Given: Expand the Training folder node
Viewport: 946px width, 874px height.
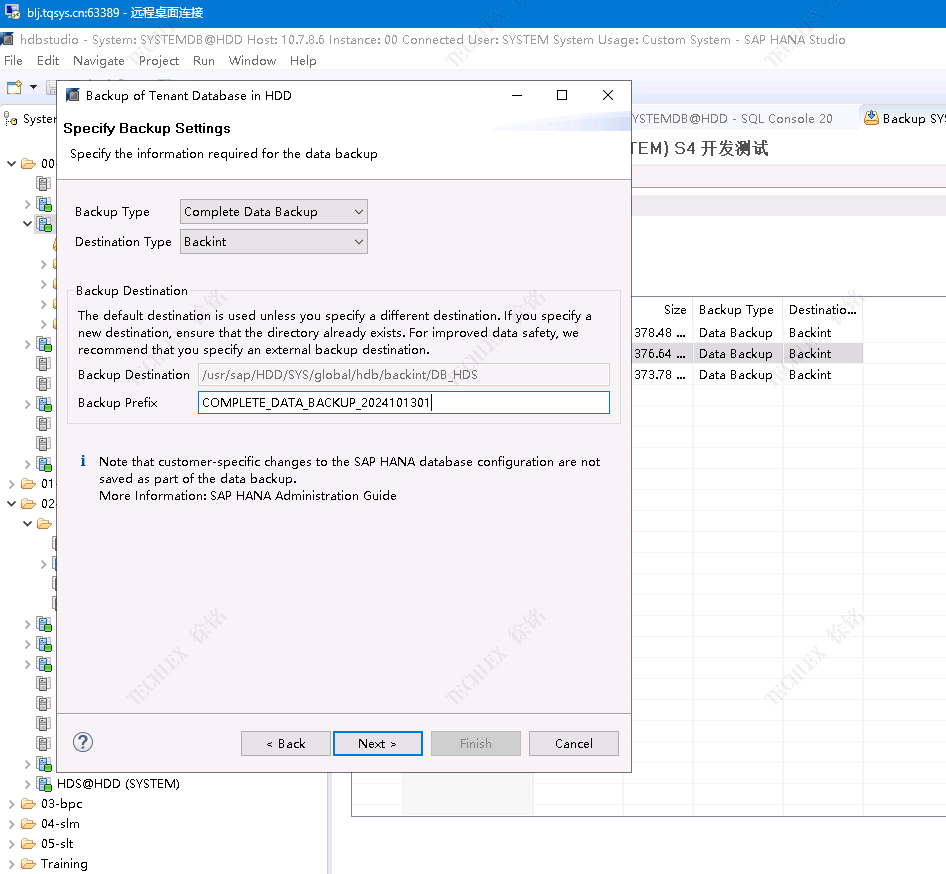Looking at the screenshot, I should click(11, 864).
